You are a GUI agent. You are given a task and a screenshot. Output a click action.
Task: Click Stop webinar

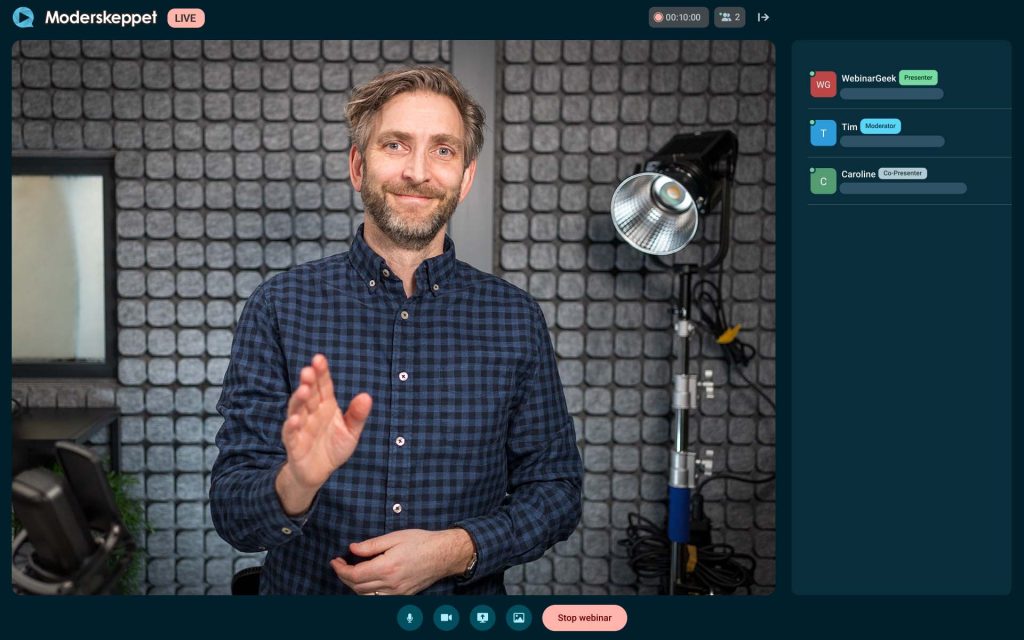(584, 618)
